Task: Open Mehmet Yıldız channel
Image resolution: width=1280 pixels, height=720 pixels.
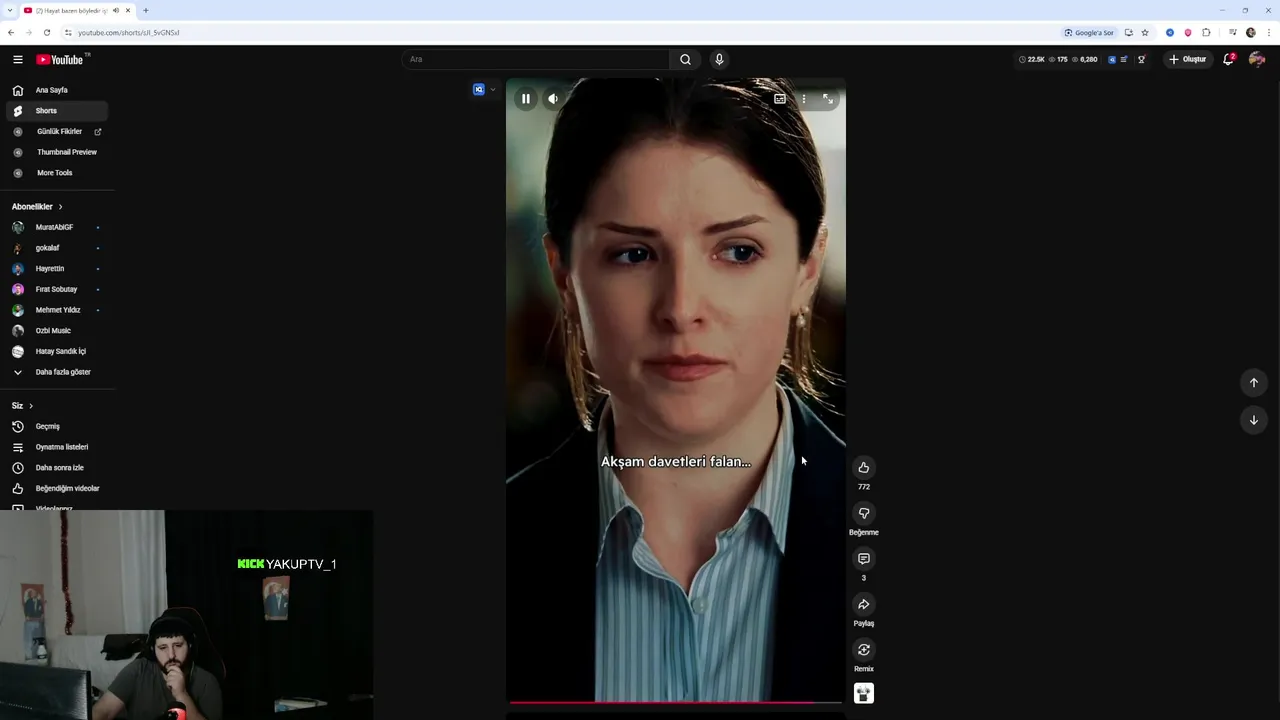Action: (x=58, y=310)
